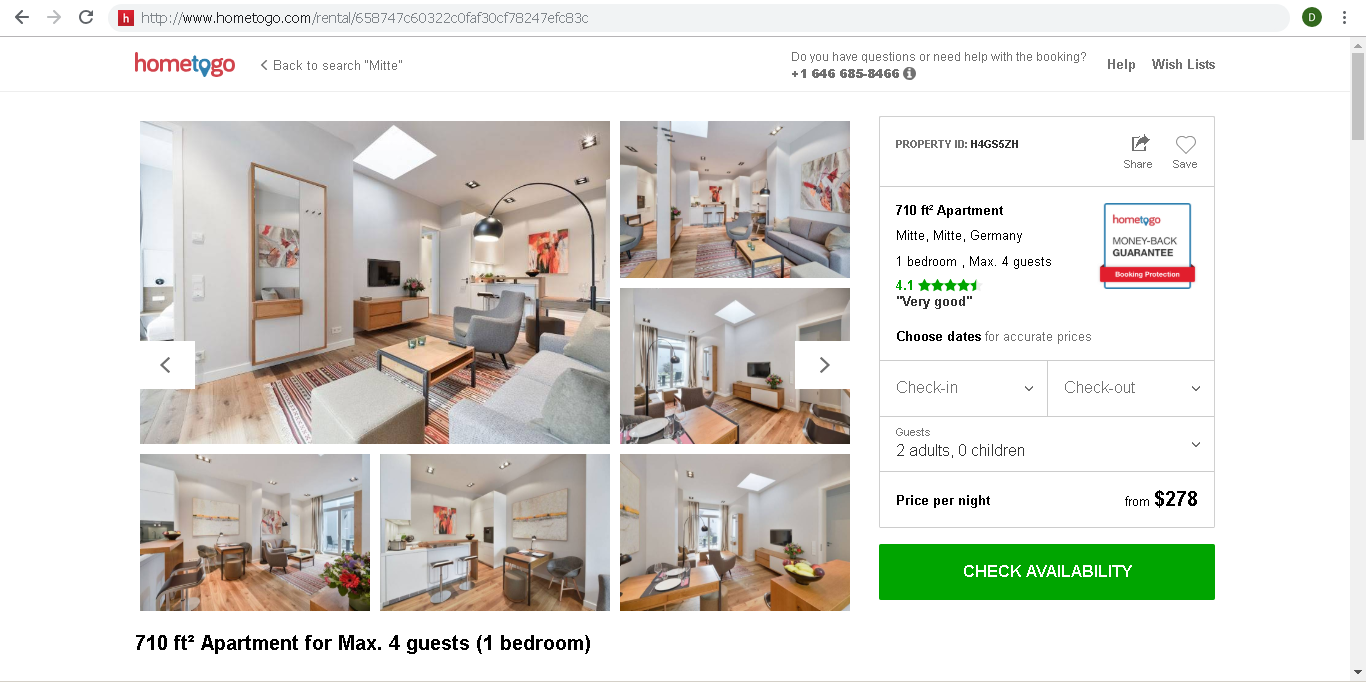Open the kitchen bar stools thumbnail photo
Screen dimensions: 1366x683
click(495, 532)
